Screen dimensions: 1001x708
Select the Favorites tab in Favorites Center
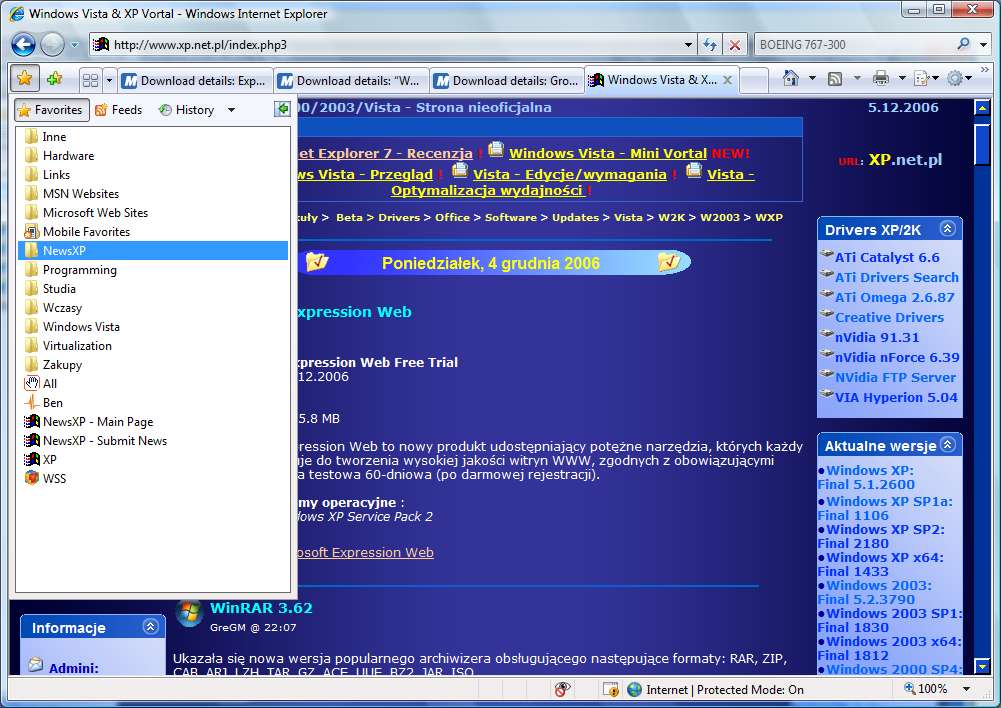tap(50, 110)
